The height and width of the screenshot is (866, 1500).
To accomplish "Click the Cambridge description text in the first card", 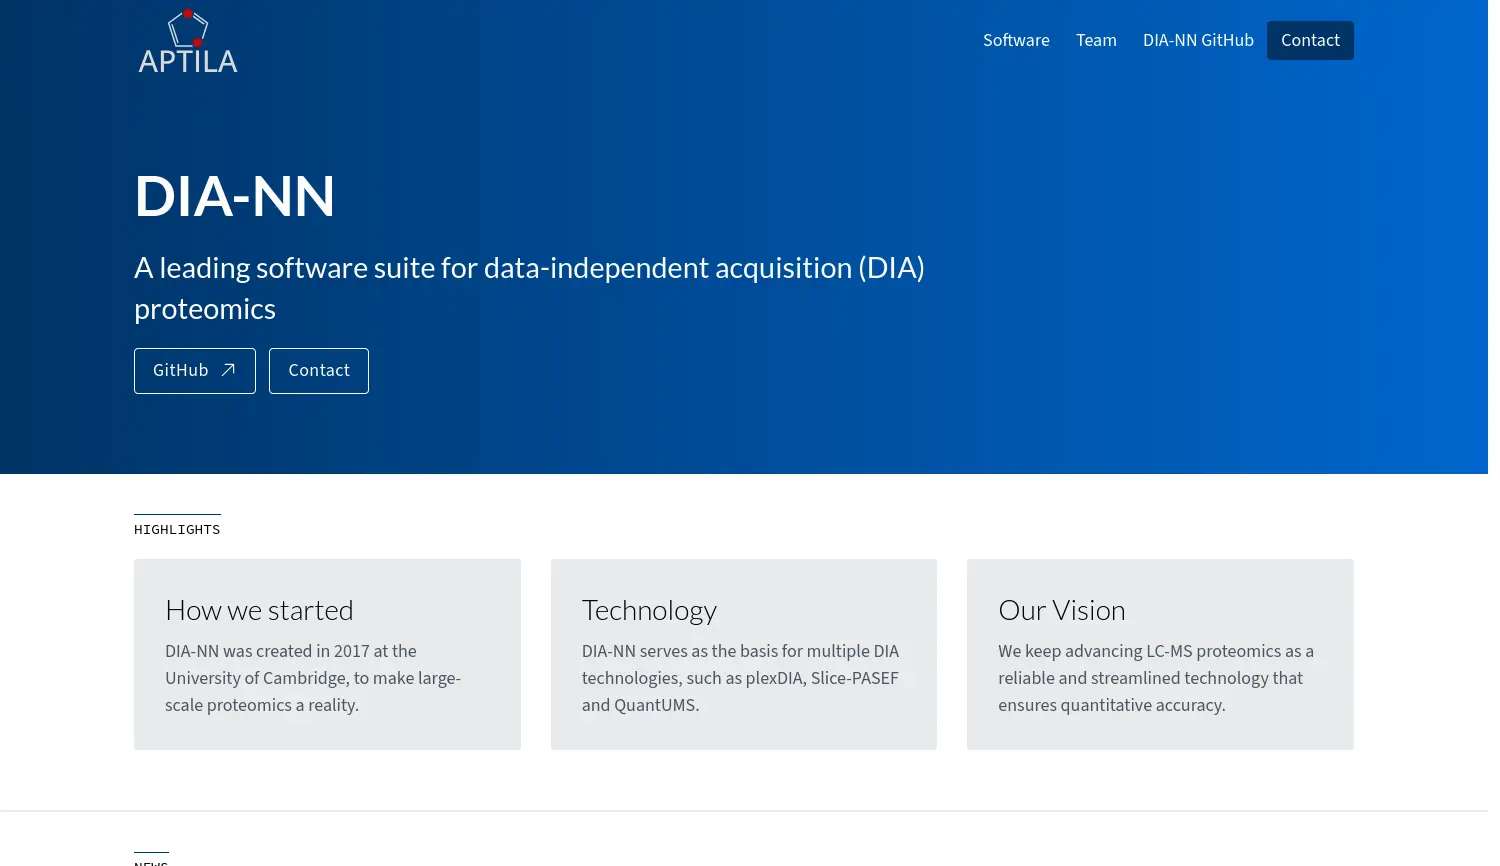I will (312, 678).
